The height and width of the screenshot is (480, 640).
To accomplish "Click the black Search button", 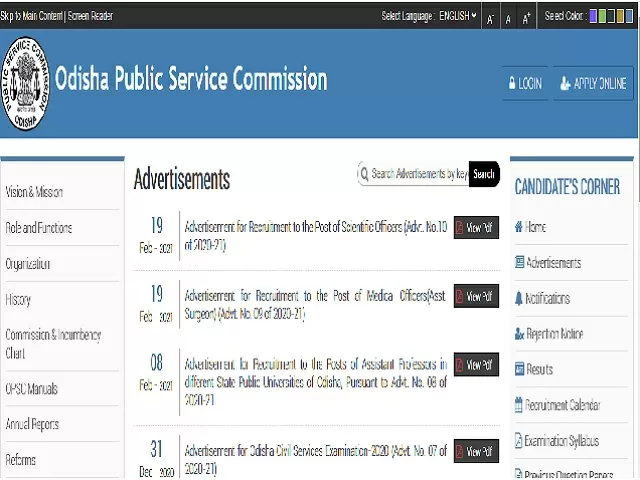I will click(484, 174).
